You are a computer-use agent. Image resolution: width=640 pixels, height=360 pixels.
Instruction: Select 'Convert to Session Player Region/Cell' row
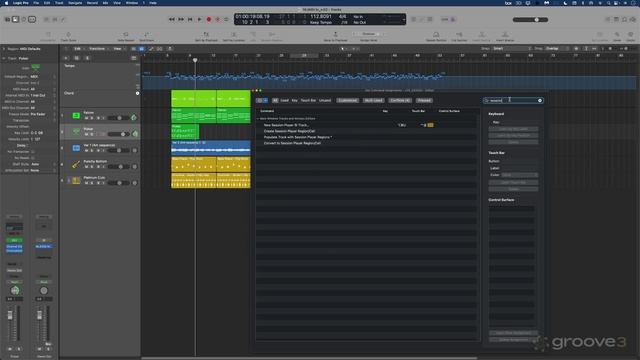tap(367, 143)
